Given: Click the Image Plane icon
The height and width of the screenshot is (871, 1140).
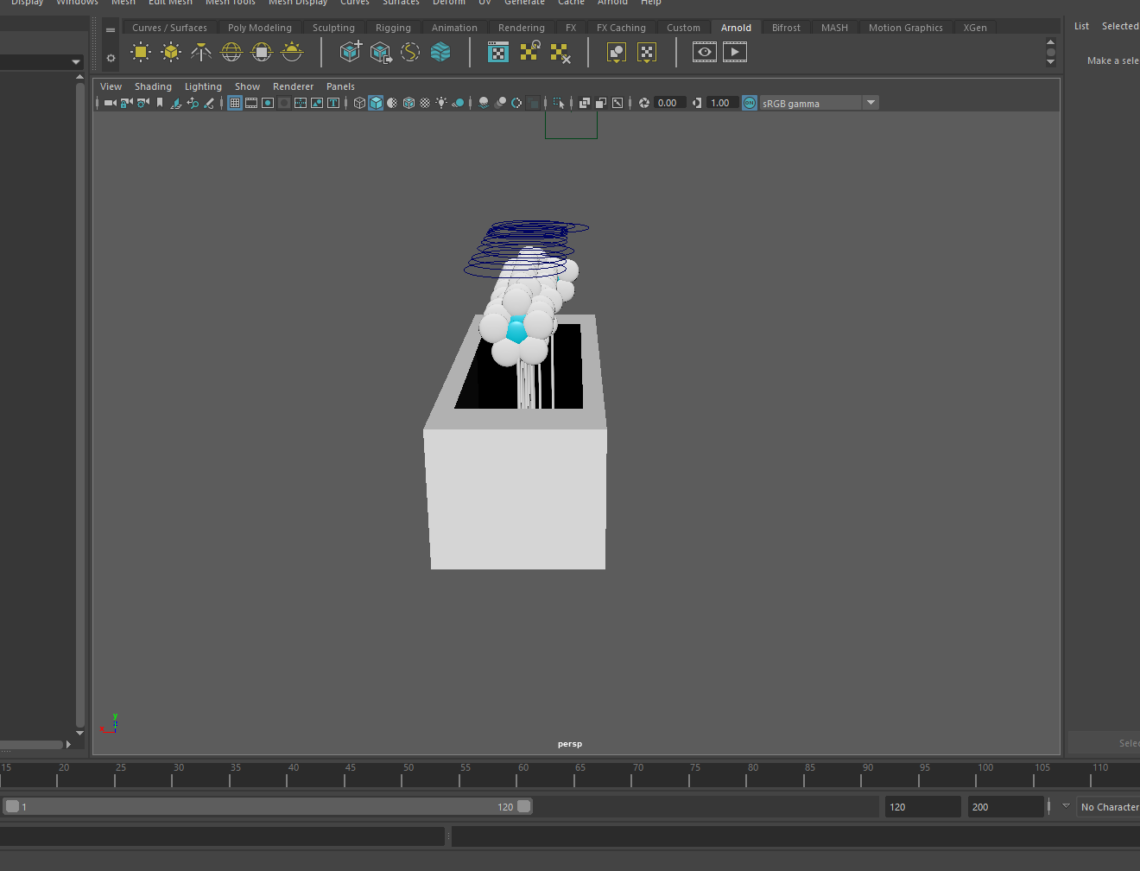Looking at the screenshot, I should click(176, 103).
